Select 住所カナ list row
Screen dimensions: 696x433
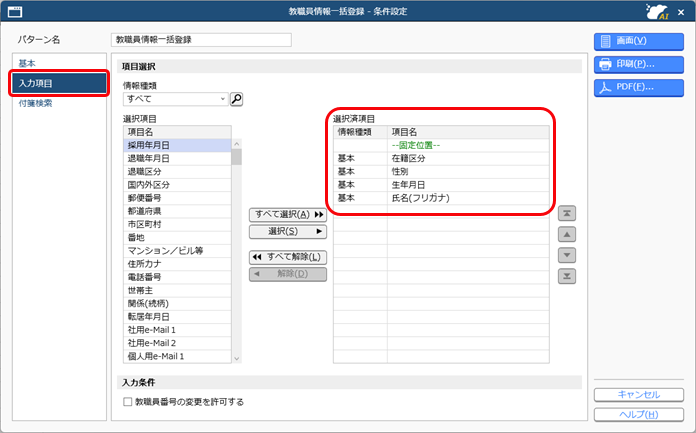177,264
